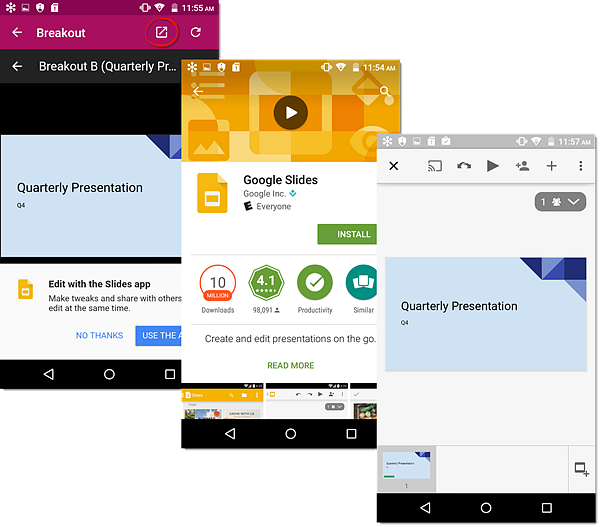Select the main Quarterly Presentation slide in editor
The width and height of the screenshot is (600, 527).
point(486,314)
